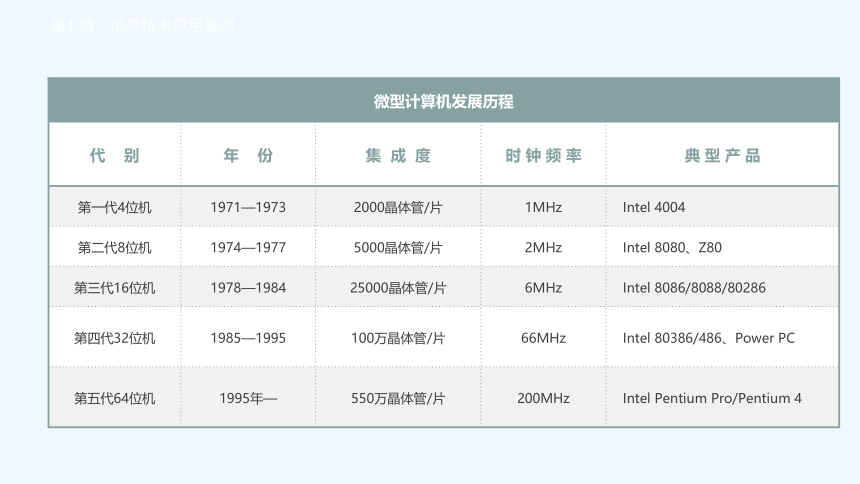
Task: Select the 集成度 column header
Action: coord(398,156)
